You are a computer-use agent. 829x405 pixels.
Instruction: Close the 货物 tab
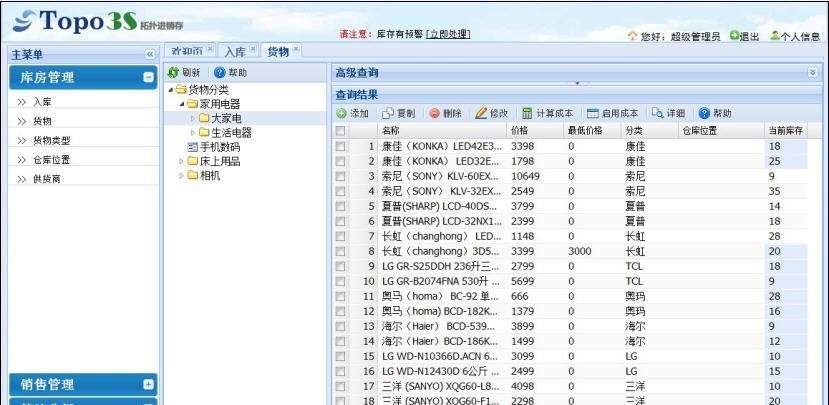tap(296, 49)
